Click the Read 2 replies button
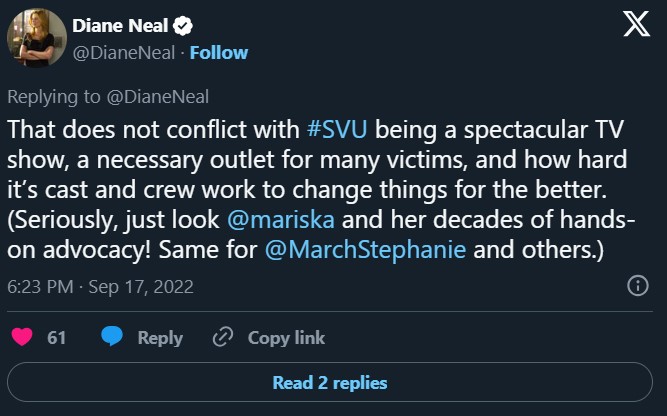The image size is (667, 416). (x=330, y=382)
